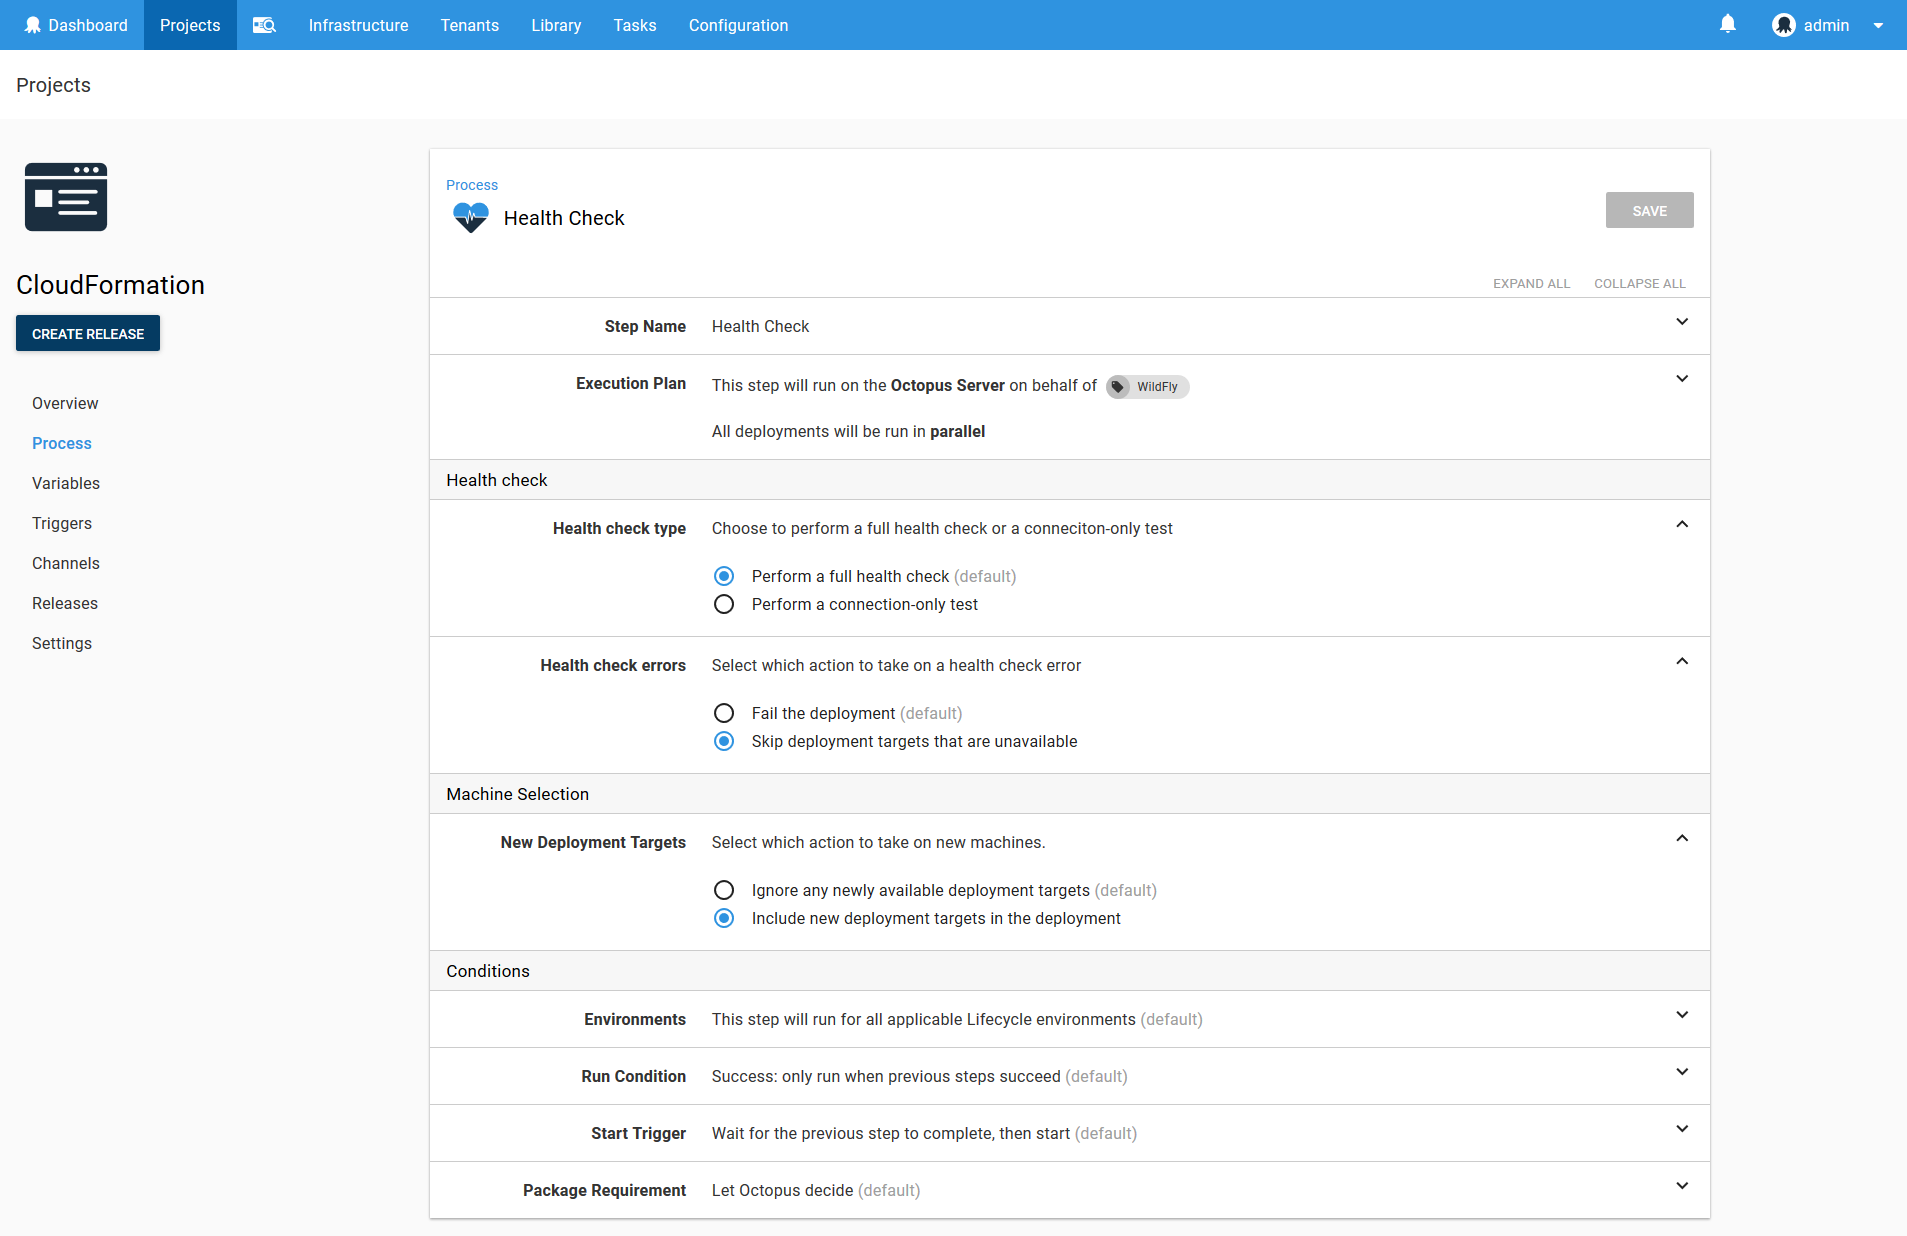Open the Tenants menu item

coord(469,25)
